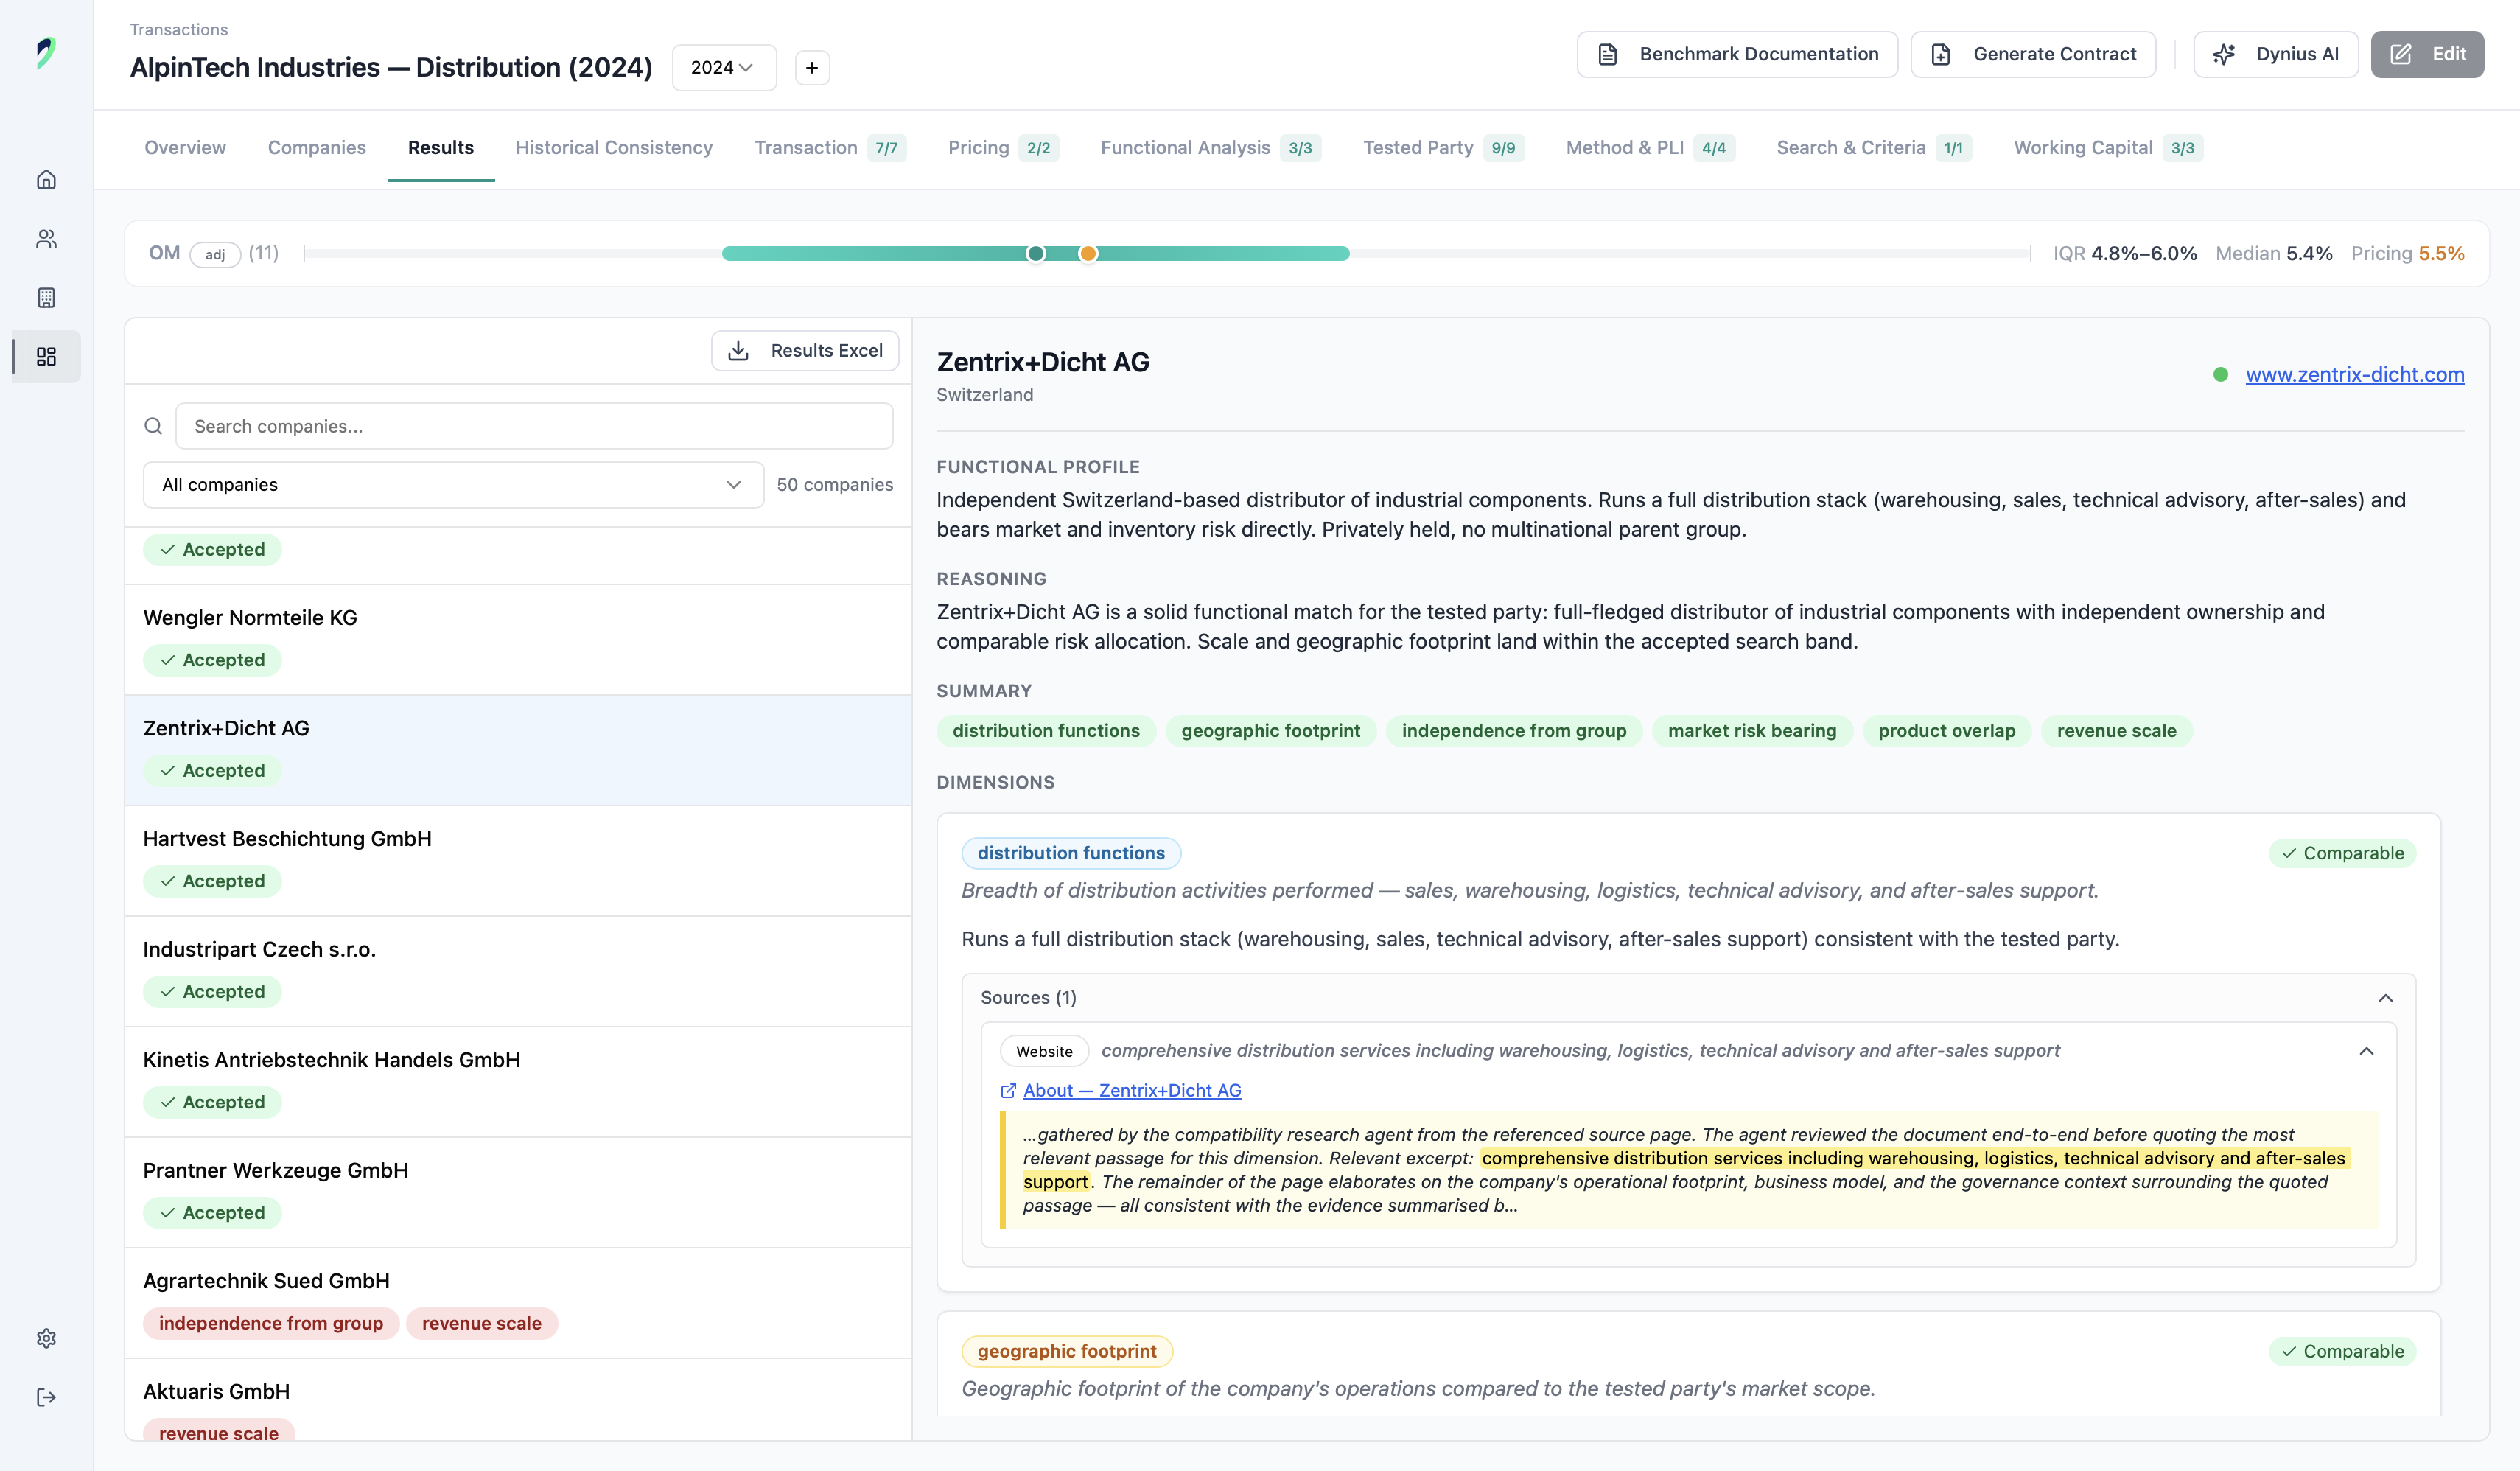This screenshot has width=2520, height=1471.
Task: Select Zentrix+Dicht AG in list
Action: [x=518, y=751]
